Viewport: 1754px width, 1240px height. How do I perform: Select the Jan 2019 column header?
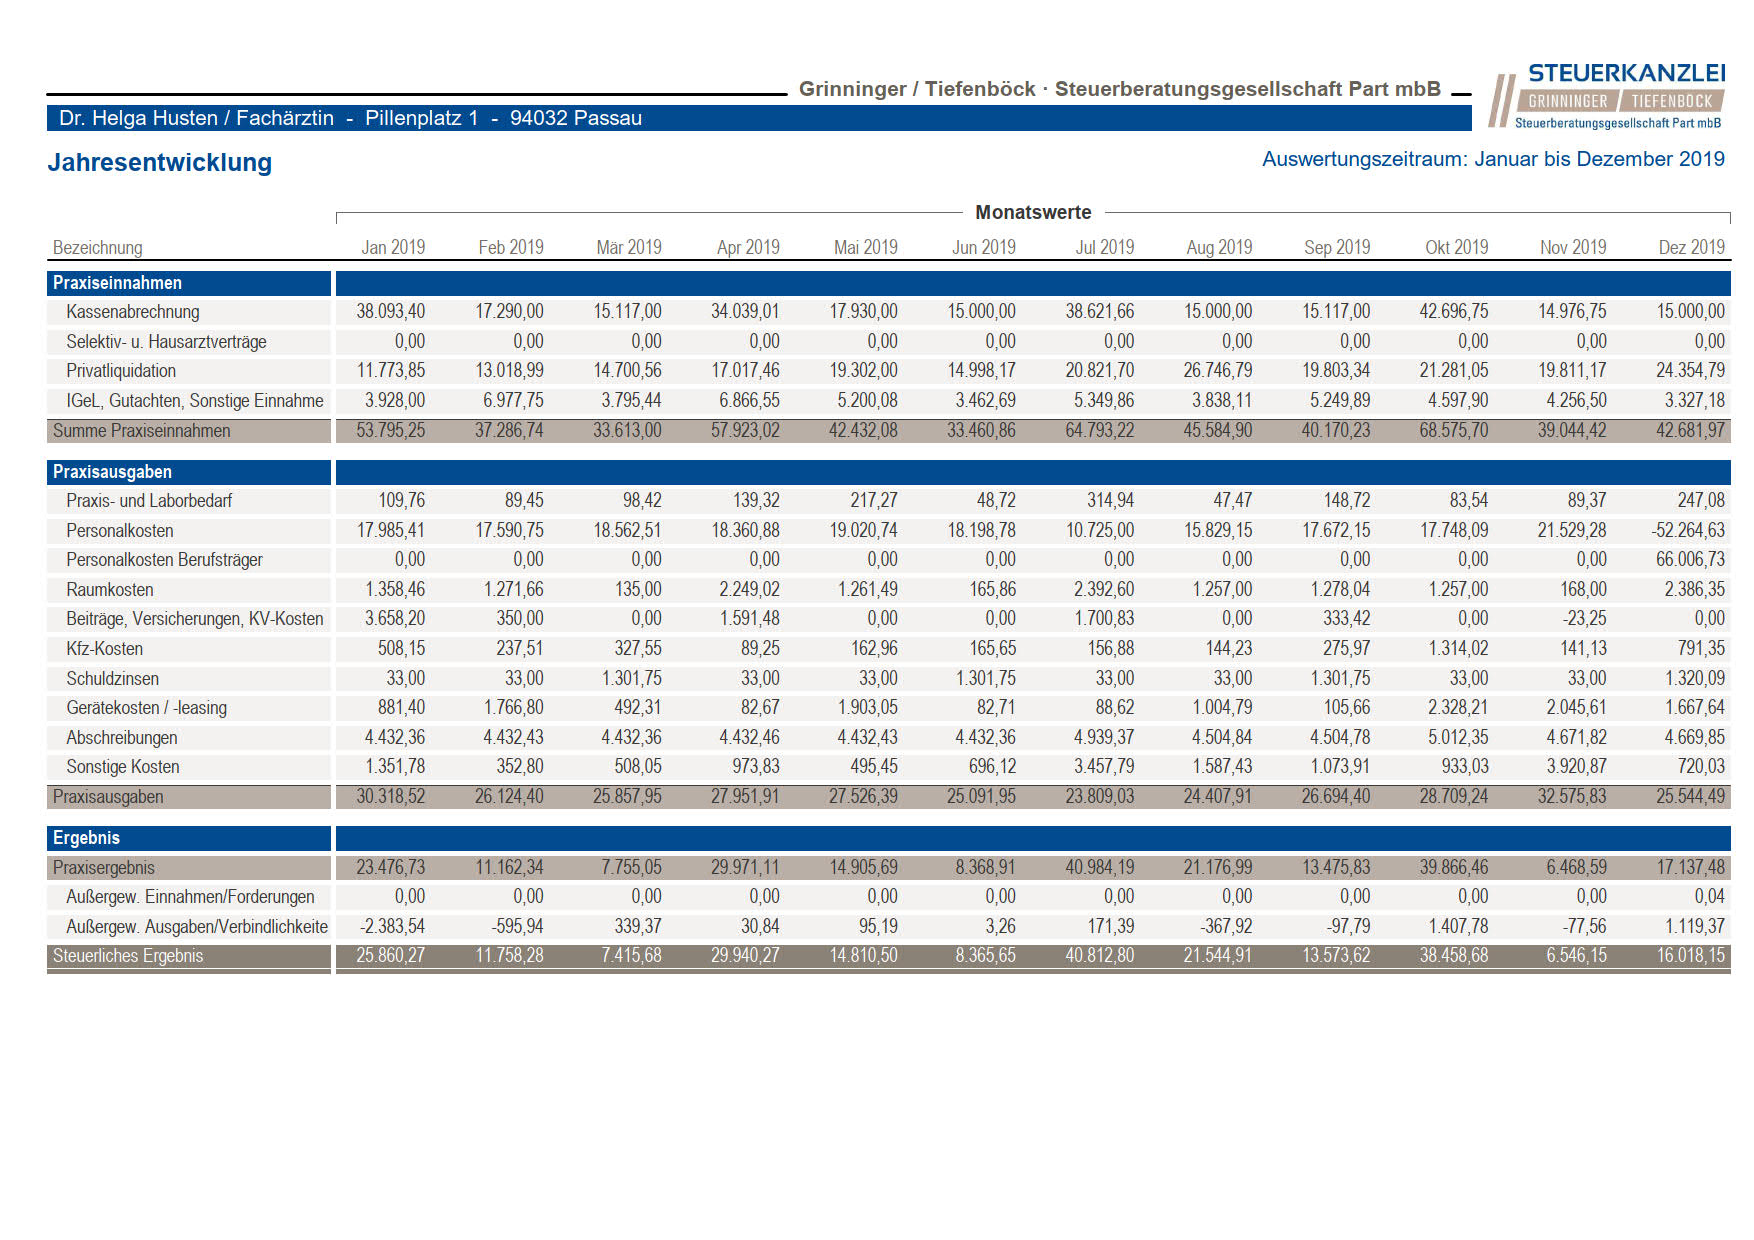[x=393, y=247]
